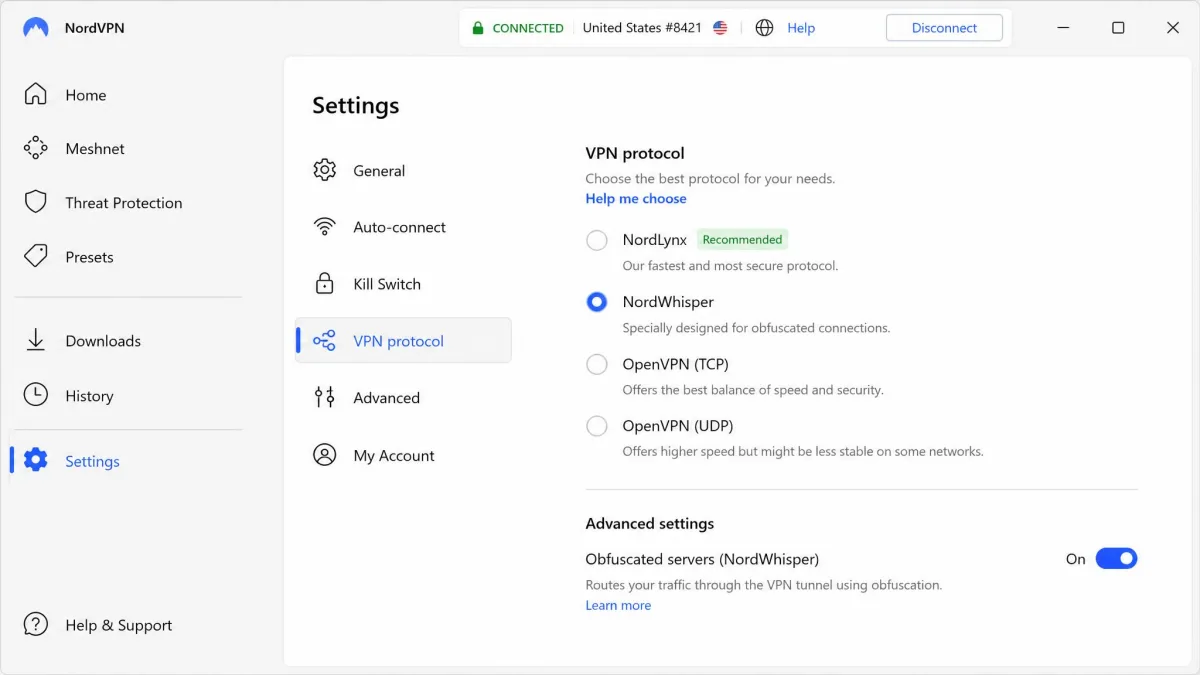Click the Advanced sliders icon
1200x675 pixels.
324,397
